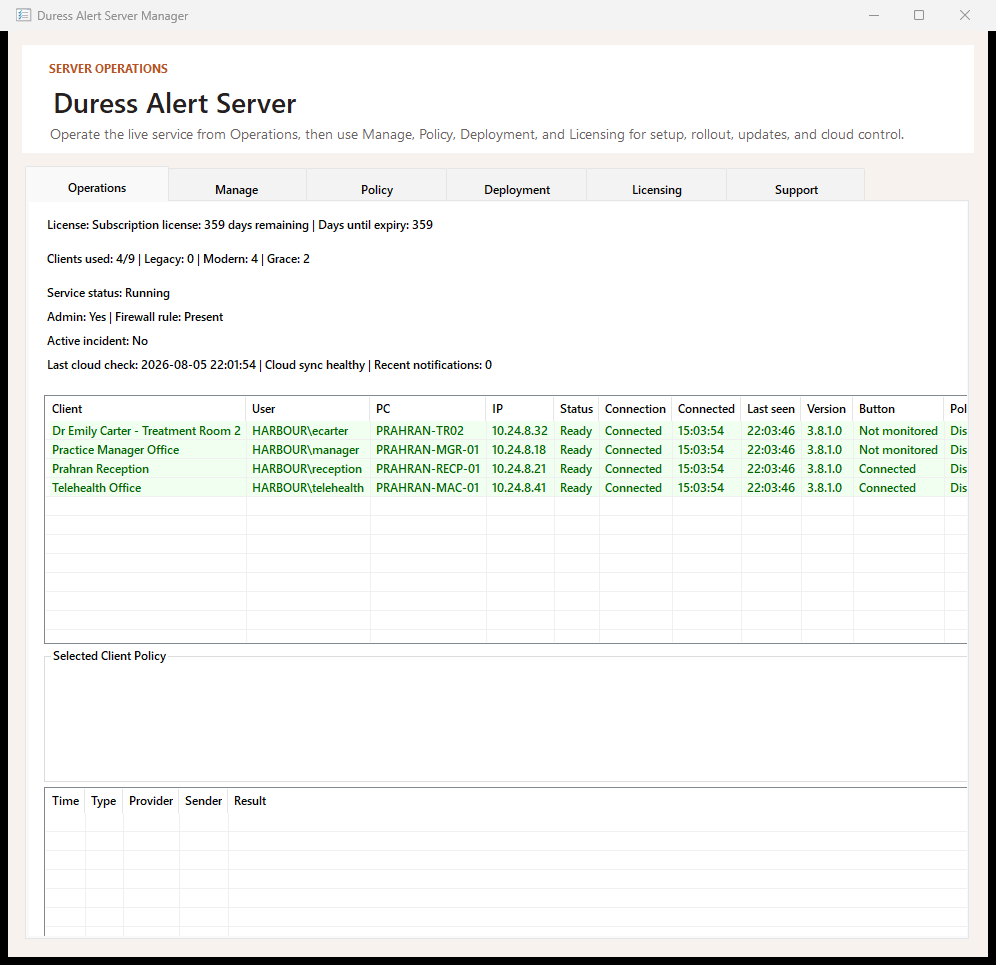
Task: Click the subscription license status line
Action: (x=240, y=225)
